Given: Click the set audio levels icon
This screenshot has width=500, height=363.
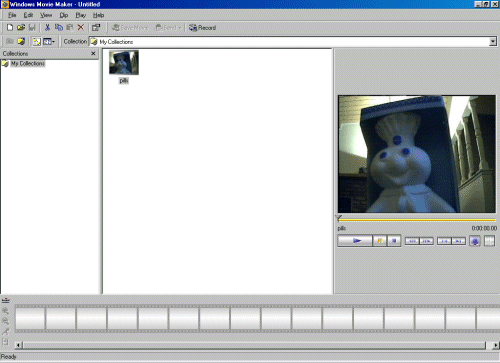Looking at the screenshot, I should [5, 342].
